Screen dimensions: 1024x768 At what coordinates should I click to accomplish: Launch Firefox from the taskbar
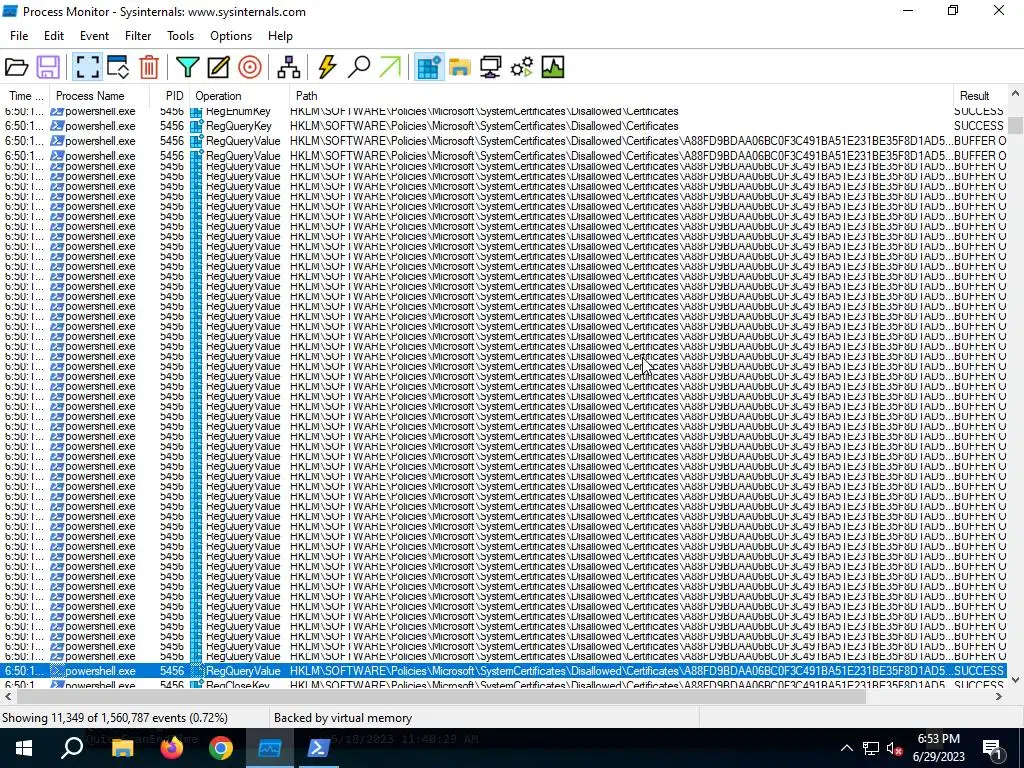(x=172, y=748)
